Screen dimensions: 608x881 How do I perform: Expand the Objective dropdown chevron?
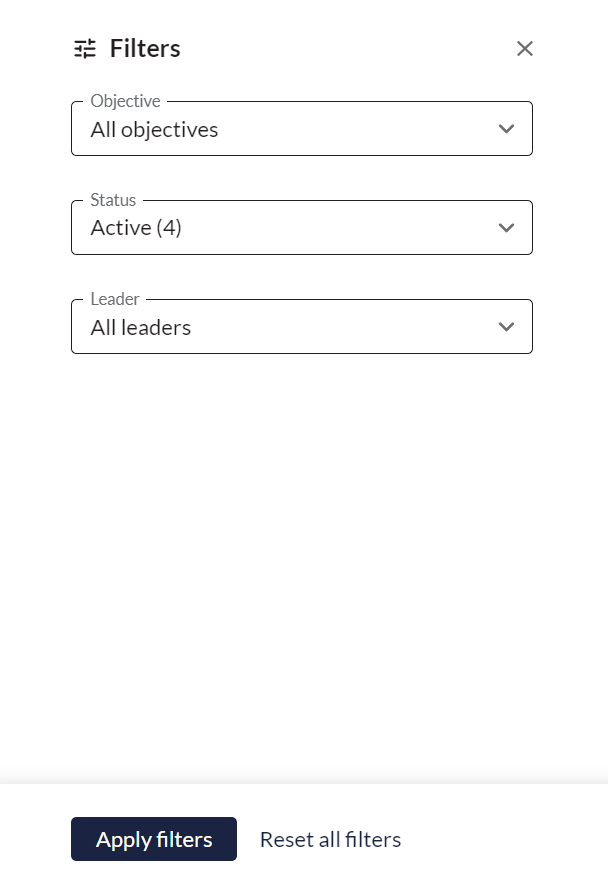click(506, 129)
